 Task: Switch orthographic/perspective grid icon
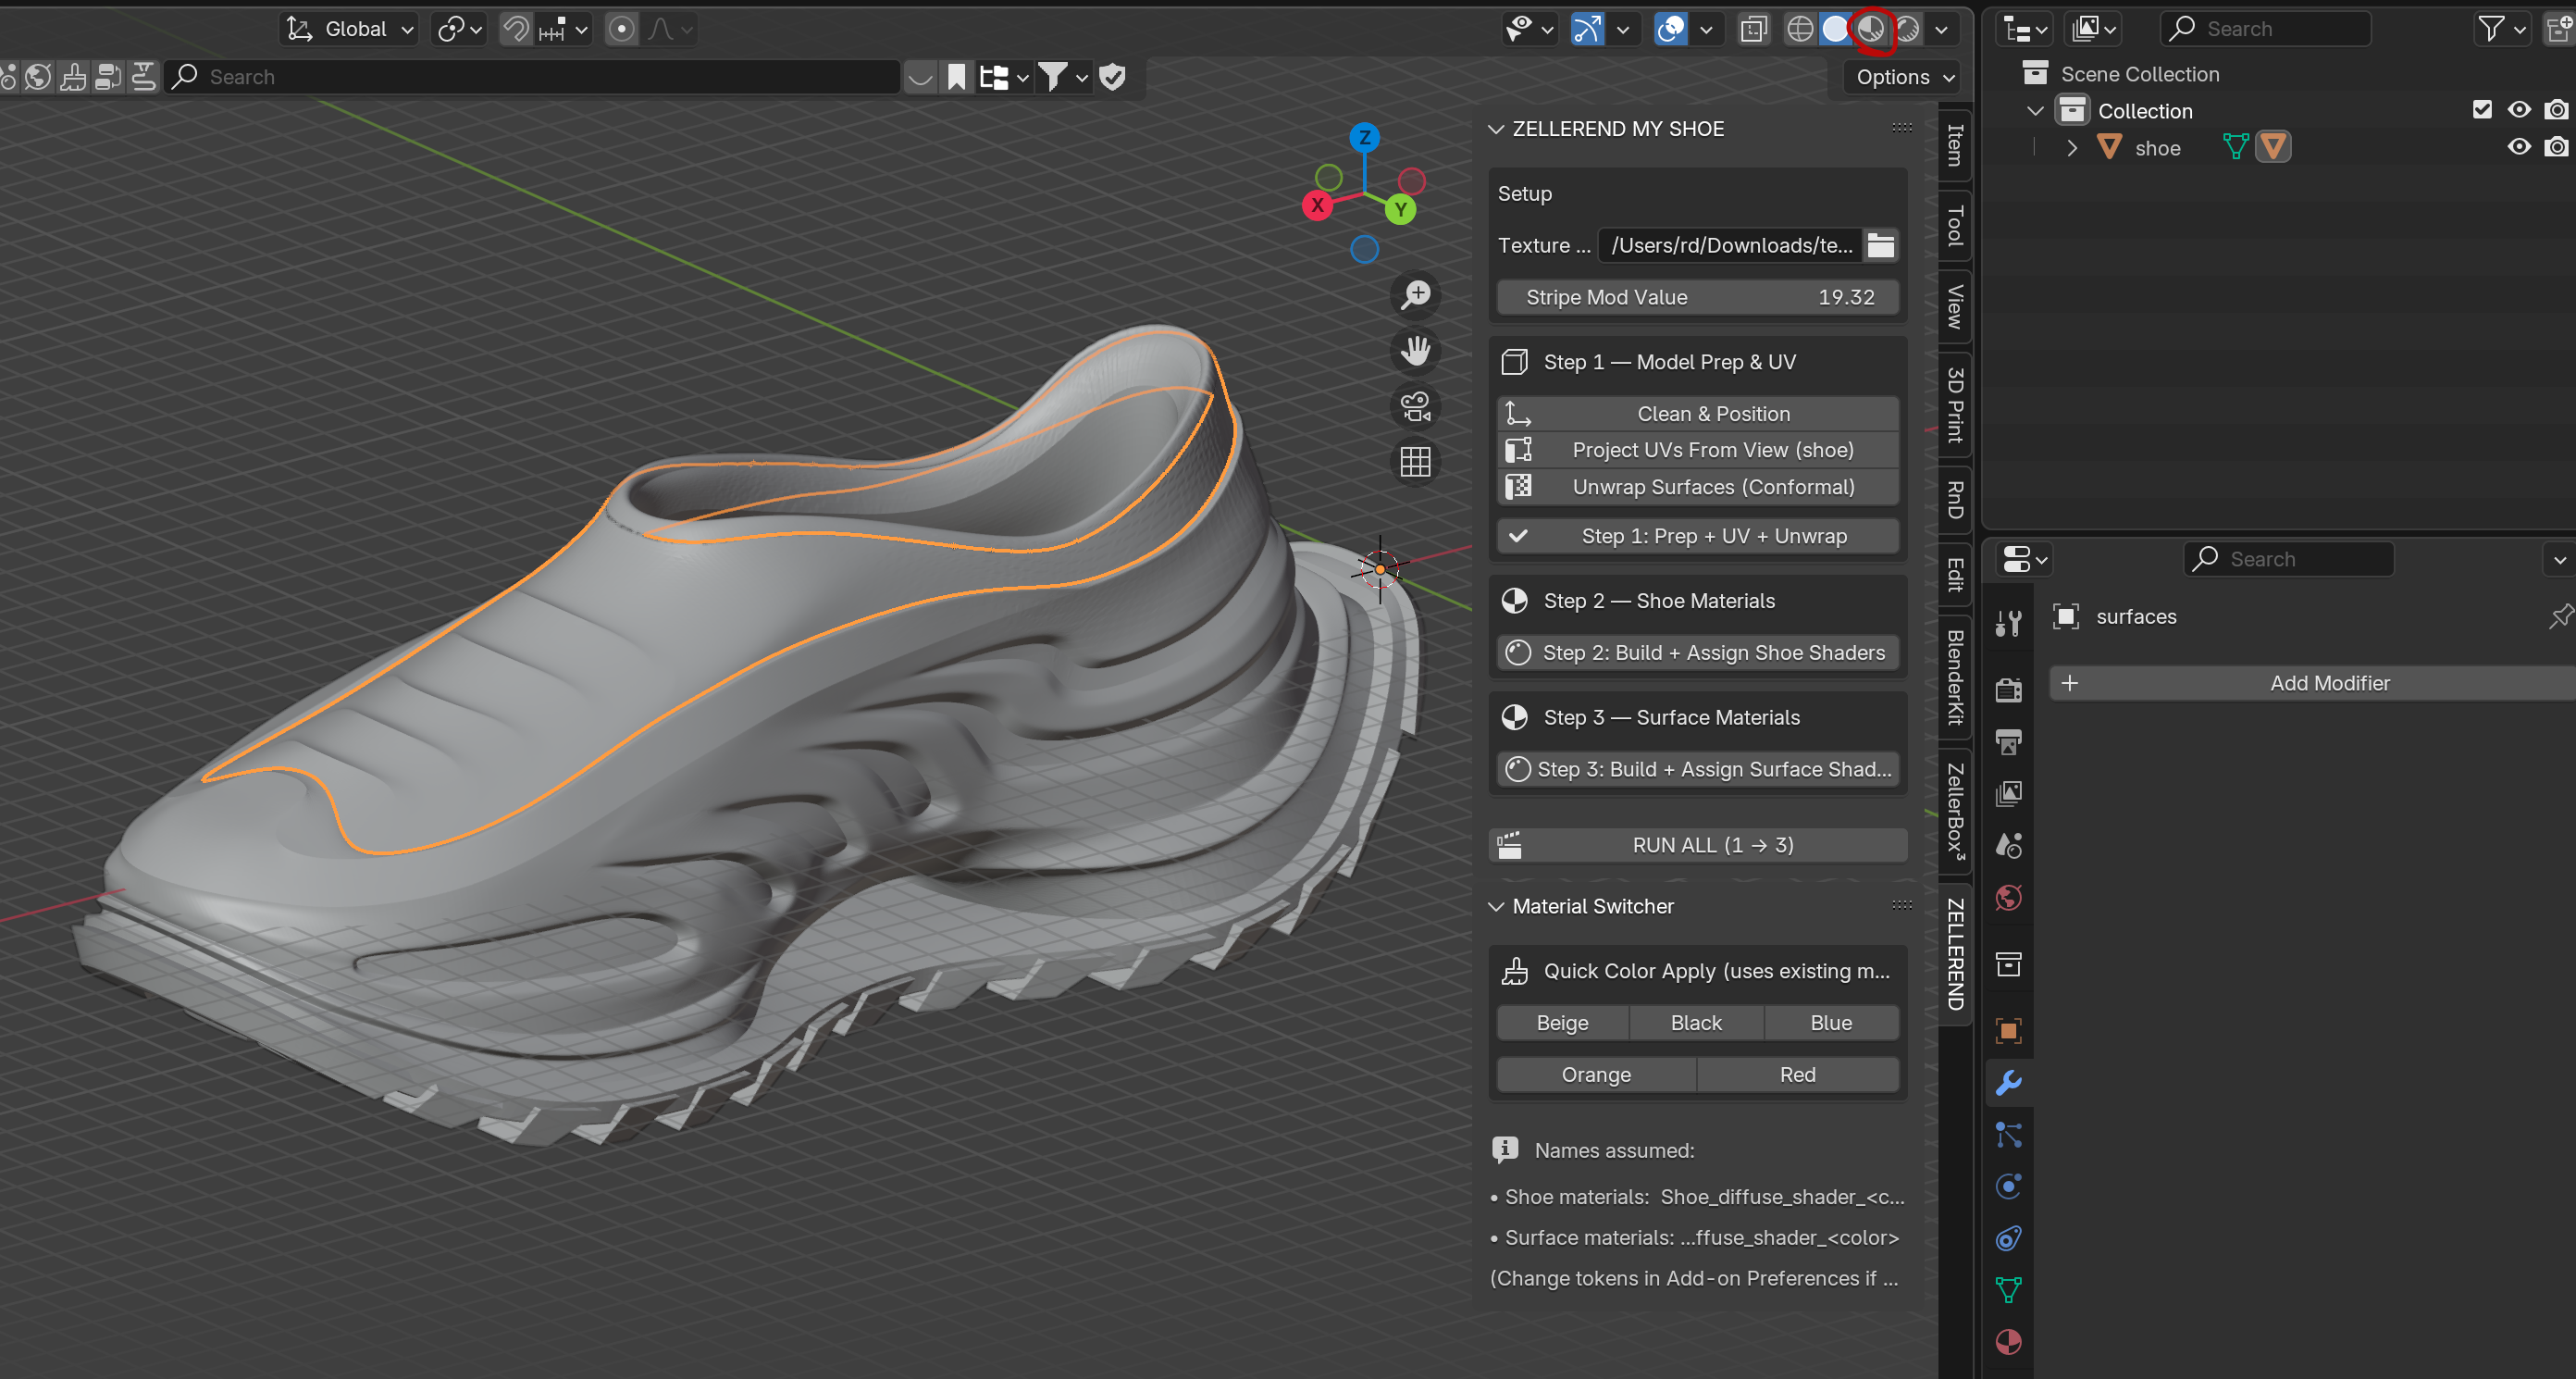click(1415, 462)
